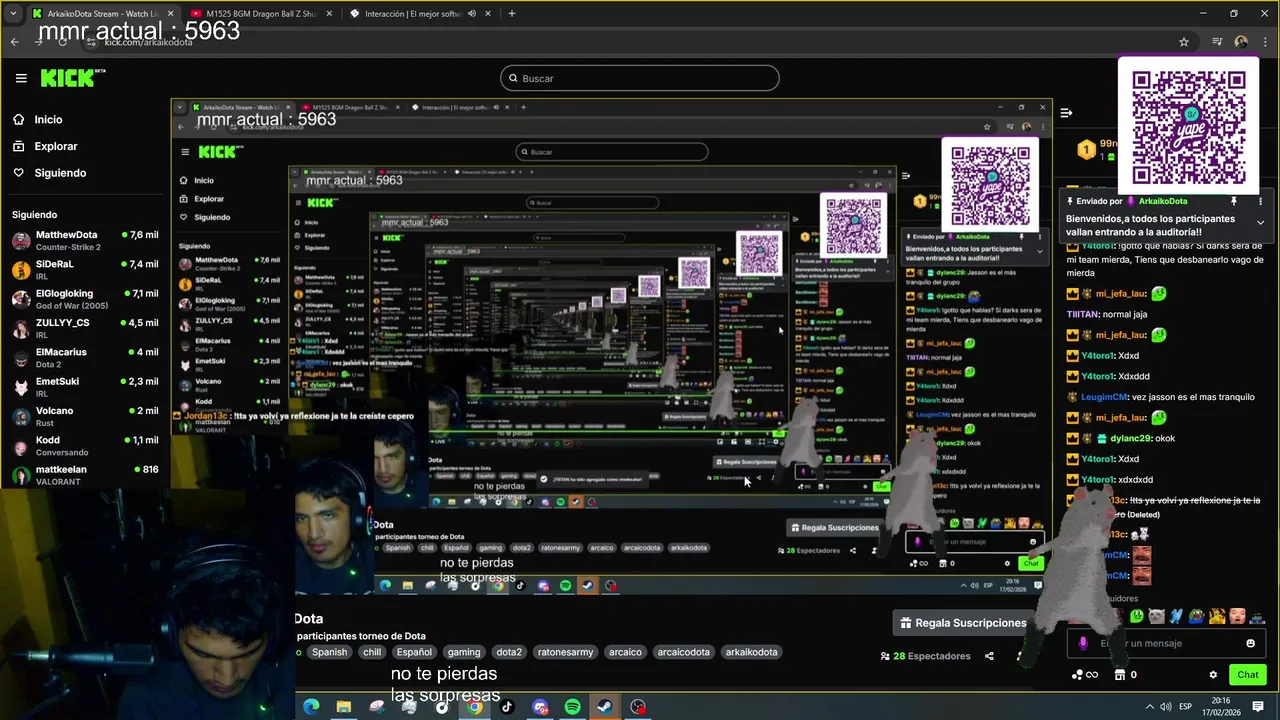
Task: Click LeugimCM username in chat
Action: pos(1104,397)
